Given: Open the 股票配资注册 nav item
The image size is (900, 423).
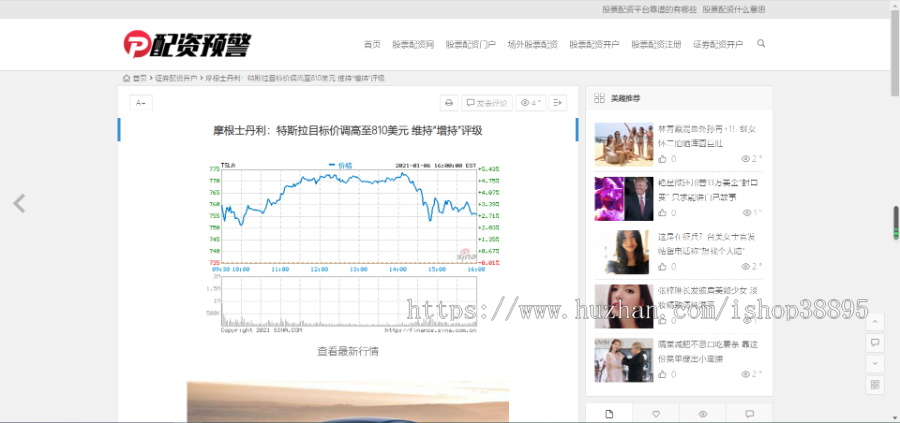Looking at the screenshot, I should tap(657, 44).
